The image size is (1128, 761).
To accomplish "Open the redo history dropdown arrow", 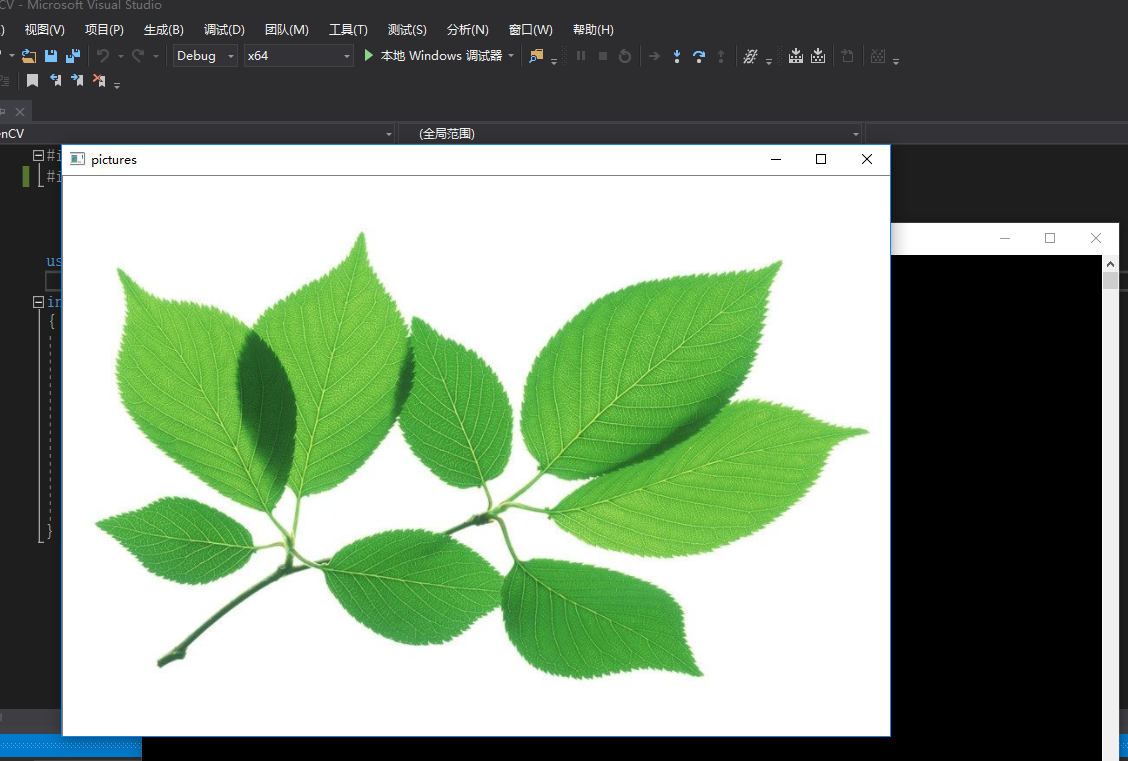I will point(155,56).
